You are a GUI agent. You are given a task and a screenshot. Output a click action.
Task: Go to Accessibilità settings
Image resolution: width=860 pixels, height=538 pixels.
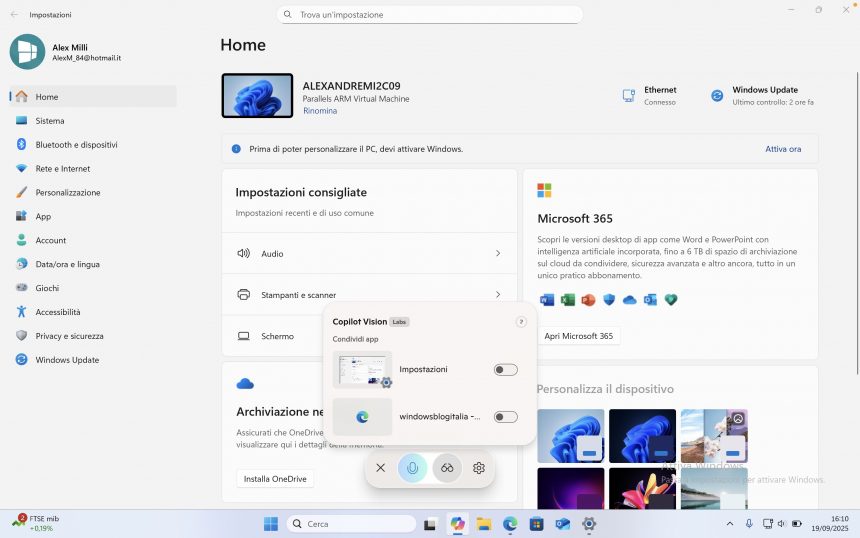coord(58,312)
